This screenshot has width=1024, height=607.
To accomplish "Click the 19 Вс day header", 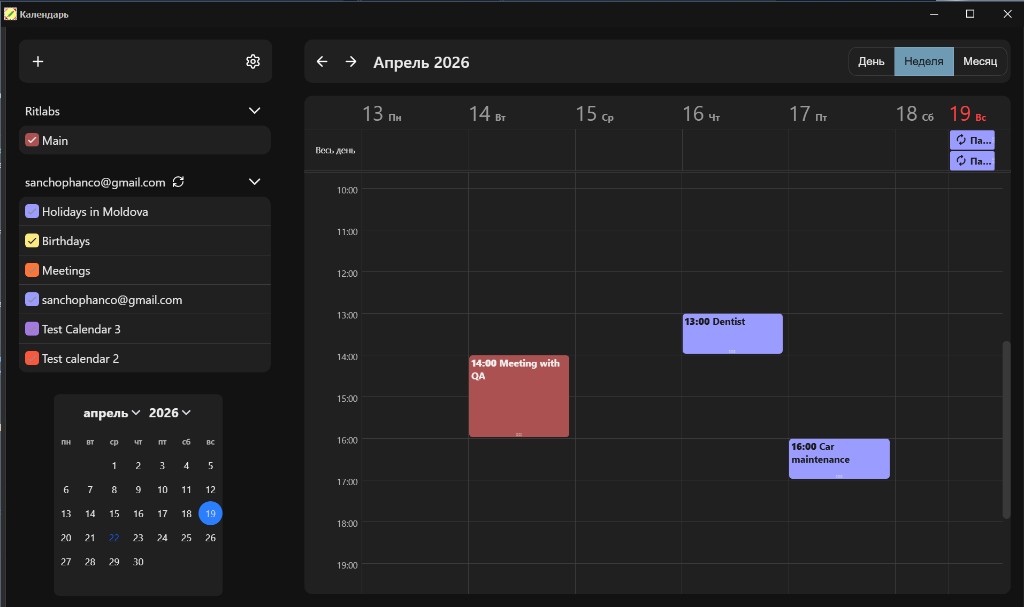I will coord(968,114).
